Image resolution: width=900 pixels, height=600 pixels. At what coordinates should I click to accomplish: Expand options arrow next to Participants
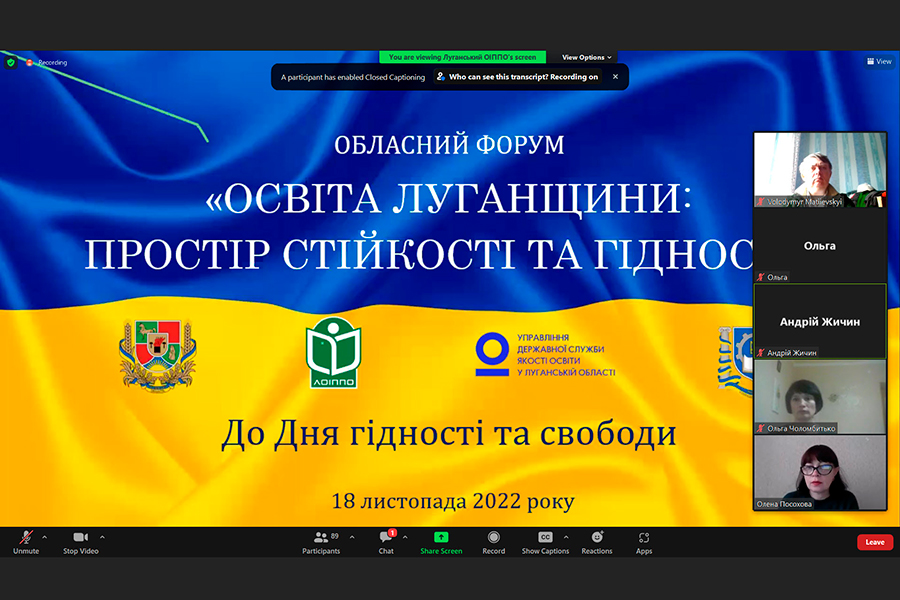352,537
